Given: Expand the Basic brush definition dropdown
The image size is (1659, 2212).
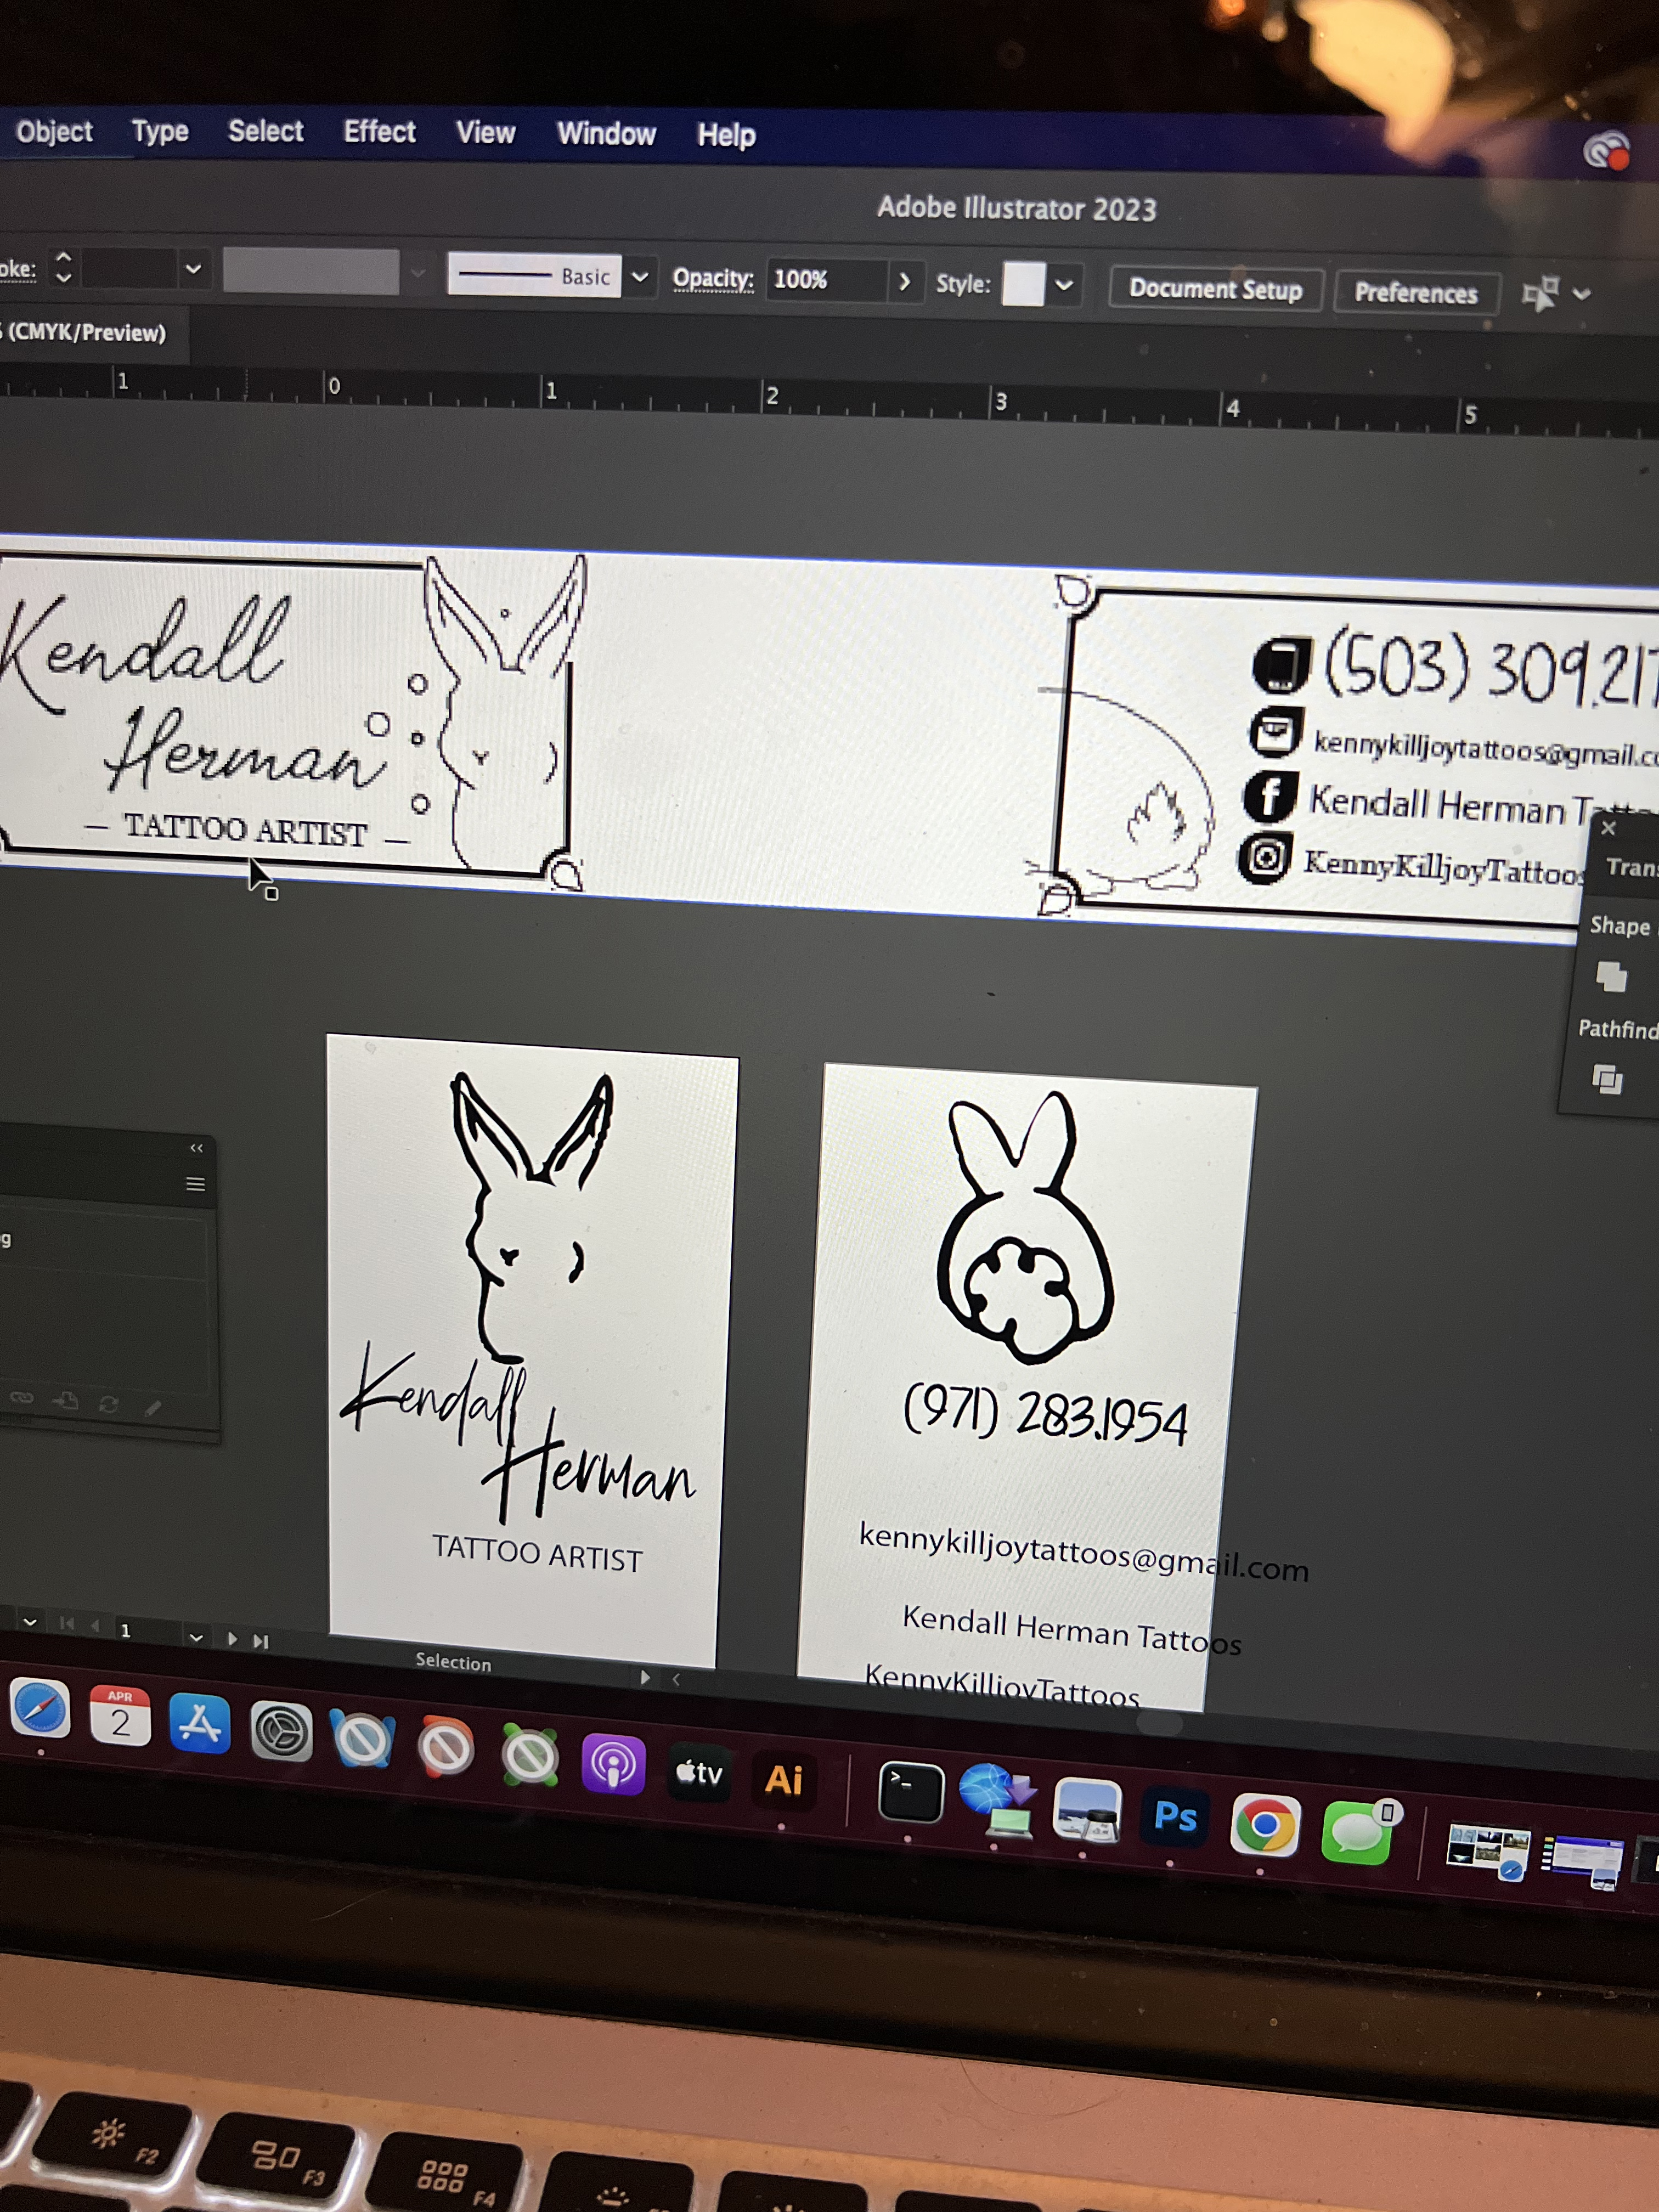Looking at the screenshot, I should [640, 277].
